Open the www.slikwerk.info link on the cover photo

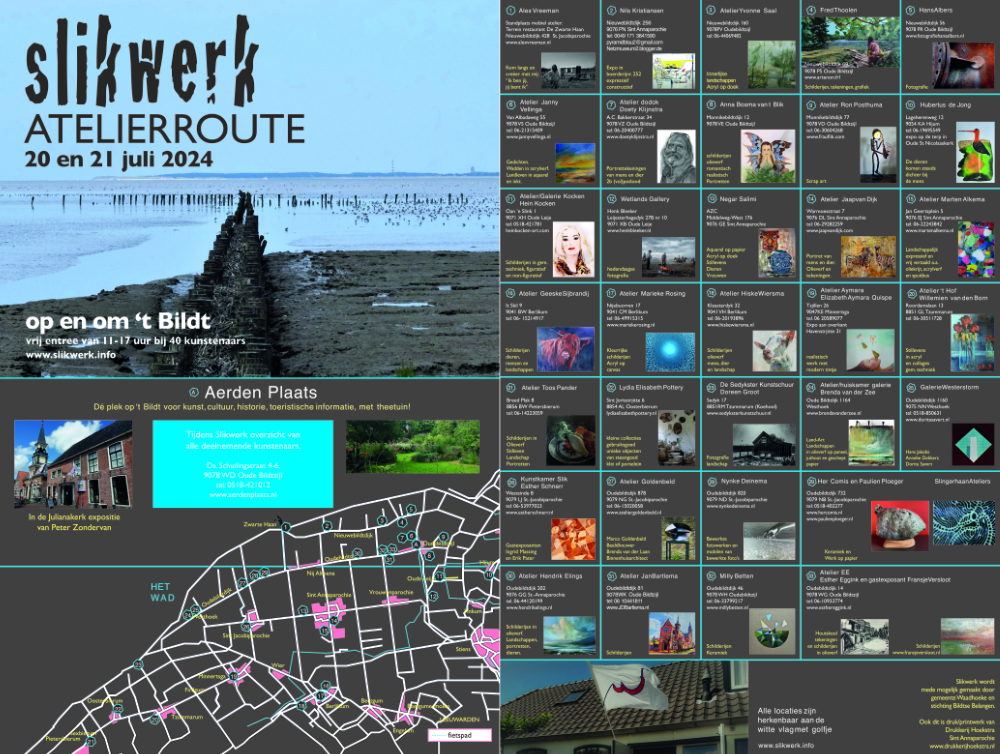click(x=71, y=355)
